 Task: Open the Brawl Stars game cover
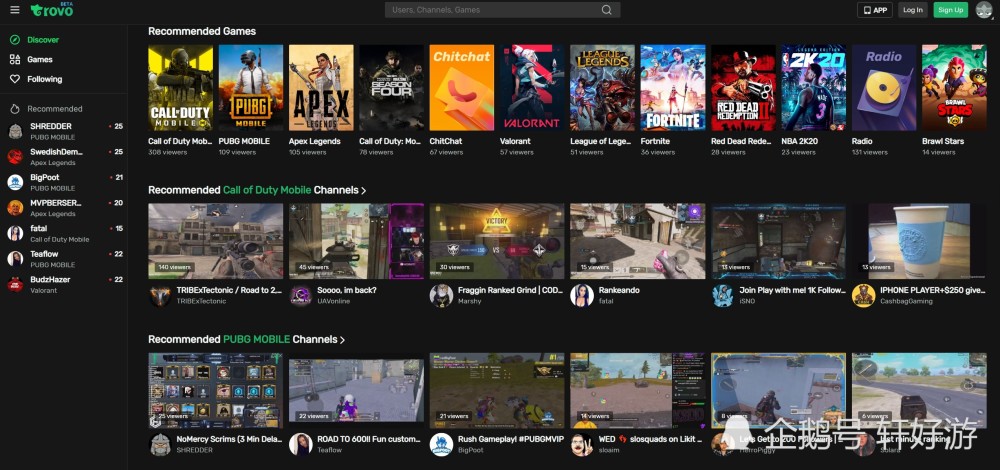(954, 88)
